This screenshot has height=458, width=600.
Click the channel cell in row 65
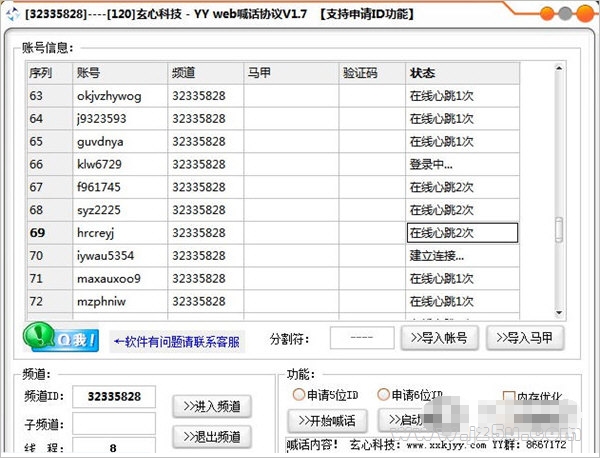coord(205,142)
